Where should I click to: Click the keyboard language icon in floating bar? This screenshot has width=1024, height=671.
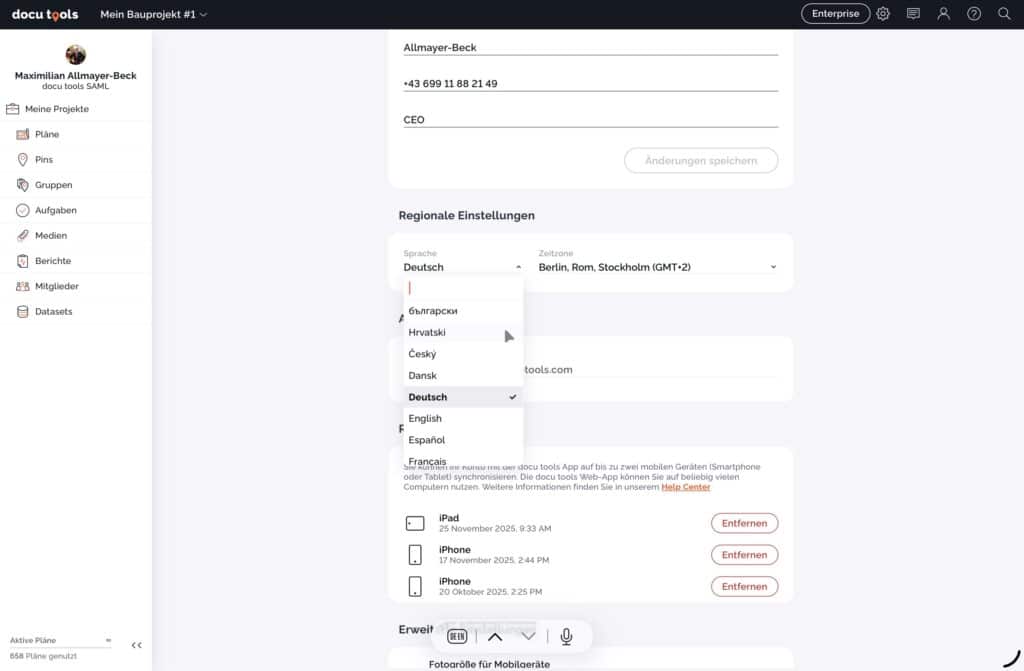pyautogui.click(x=457, y=636)
